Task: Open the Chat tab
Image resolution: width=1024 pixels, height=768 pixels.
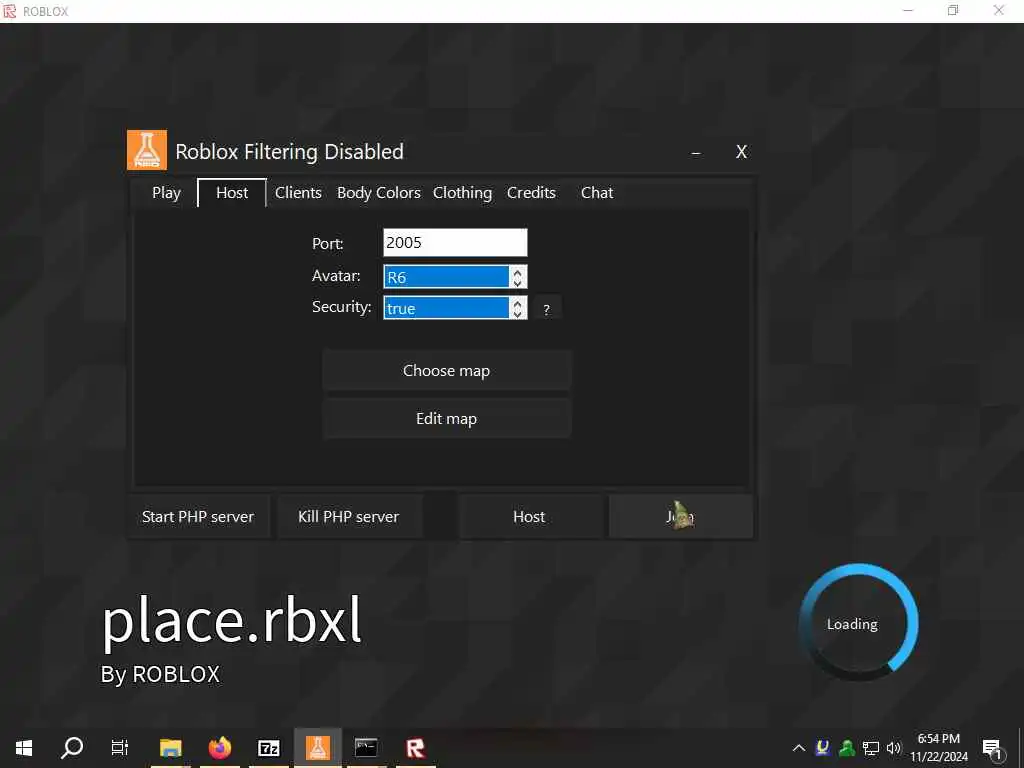Action: (x=597, y=193)
